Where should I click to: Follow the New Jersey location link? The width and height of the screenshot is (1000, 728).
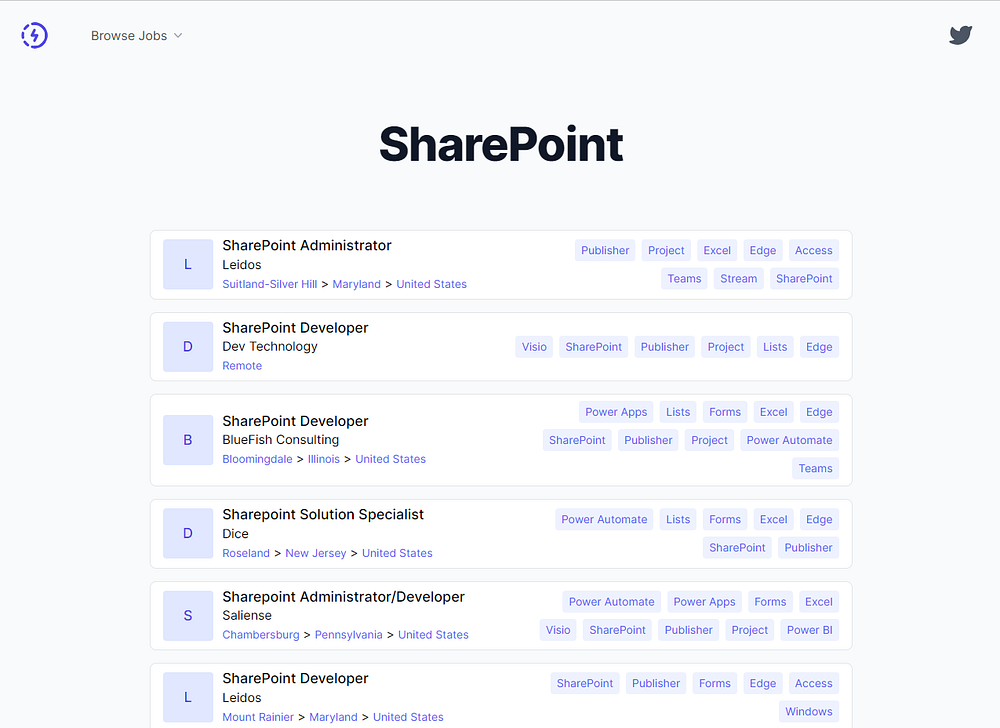coord(316,553)
